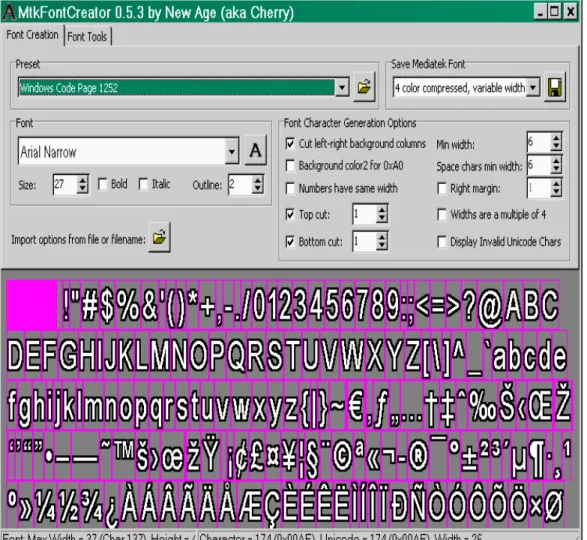Select the Ø glyph in preview

(x=553, y=506)
